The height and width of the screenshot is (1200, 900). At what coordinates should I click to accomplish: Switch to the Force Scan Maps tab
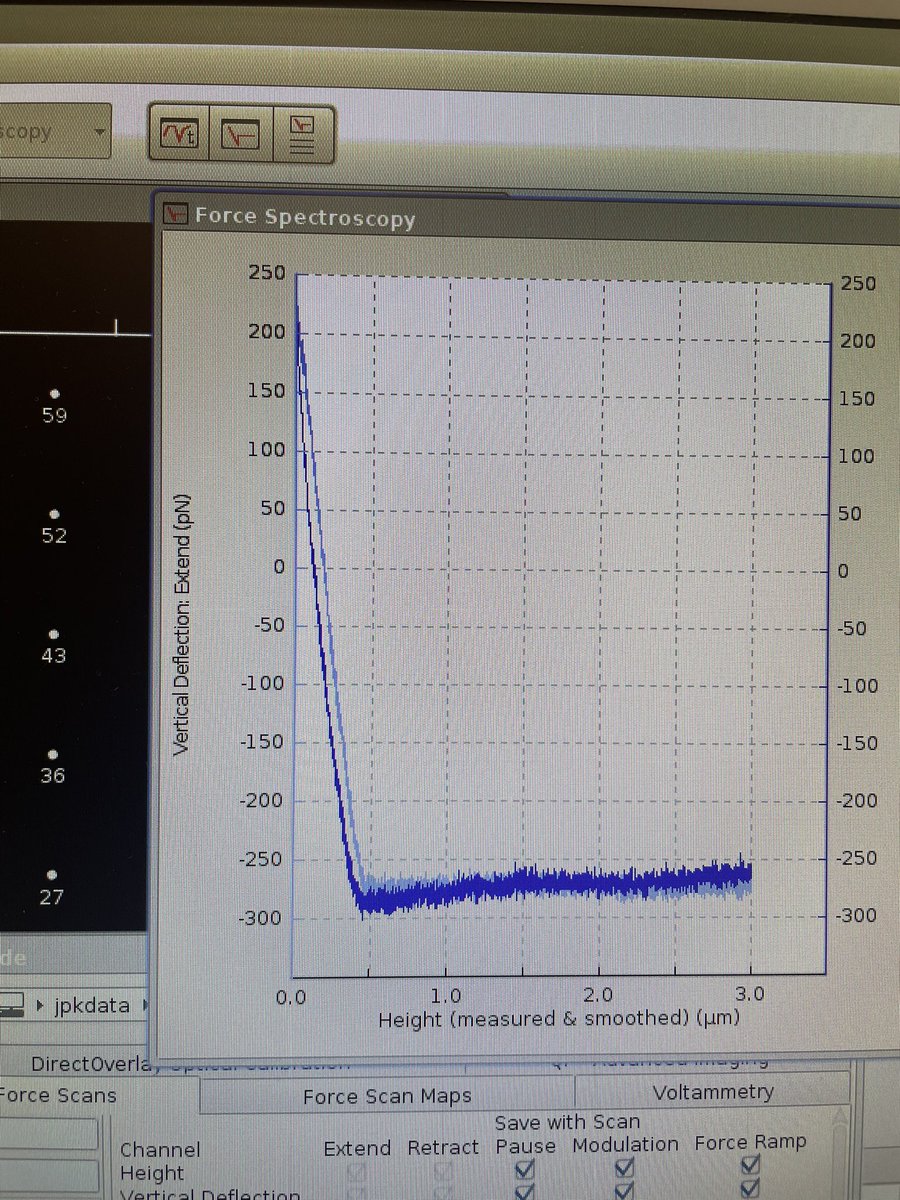388,1096
